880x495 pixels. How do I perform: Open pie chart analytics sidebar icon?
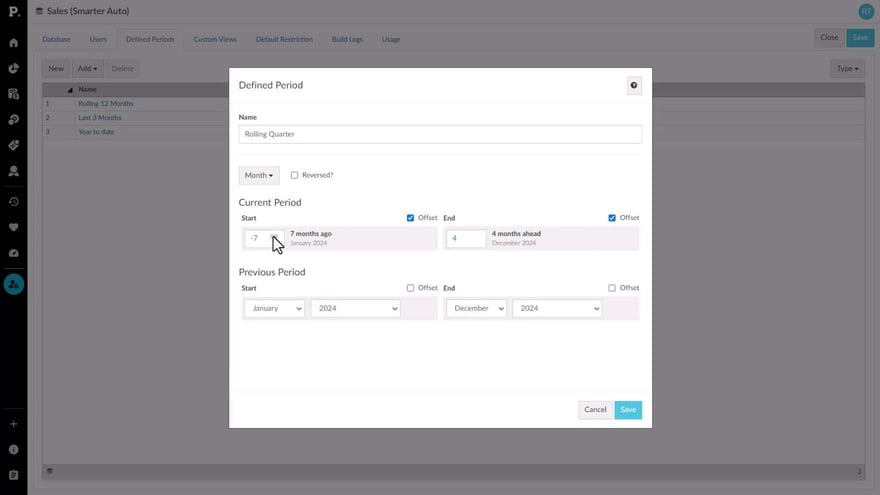tap(13, 68)
